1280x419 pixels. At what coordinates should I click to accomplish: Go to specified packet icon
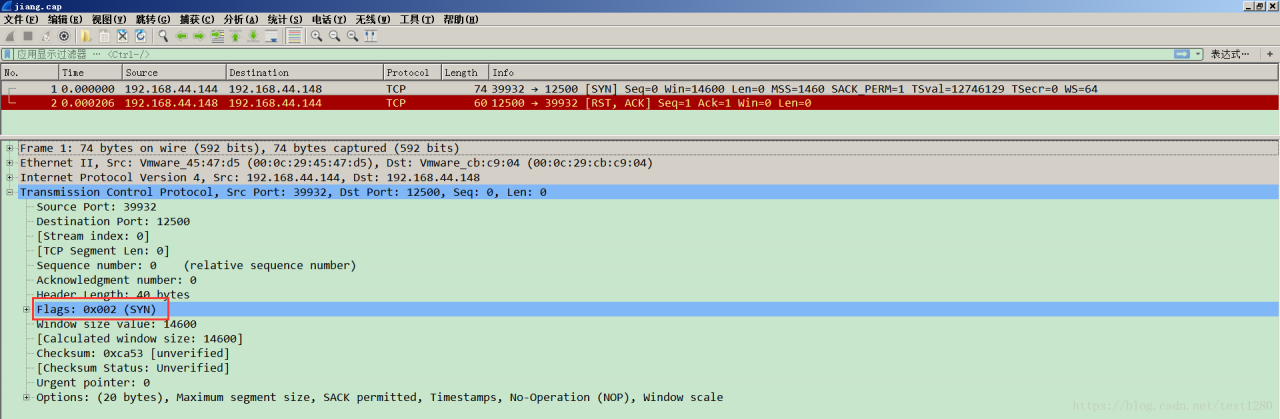pos(217,36)
